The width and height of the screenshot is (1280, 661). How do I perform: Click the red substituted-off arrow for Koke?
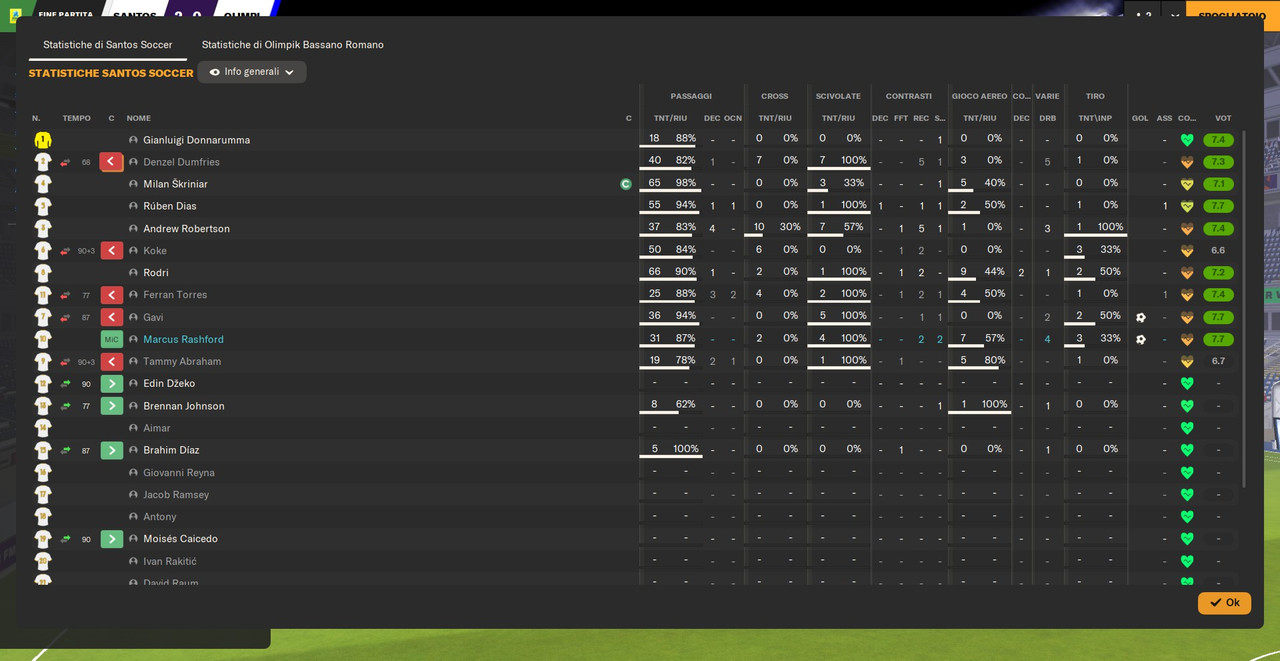111,251
